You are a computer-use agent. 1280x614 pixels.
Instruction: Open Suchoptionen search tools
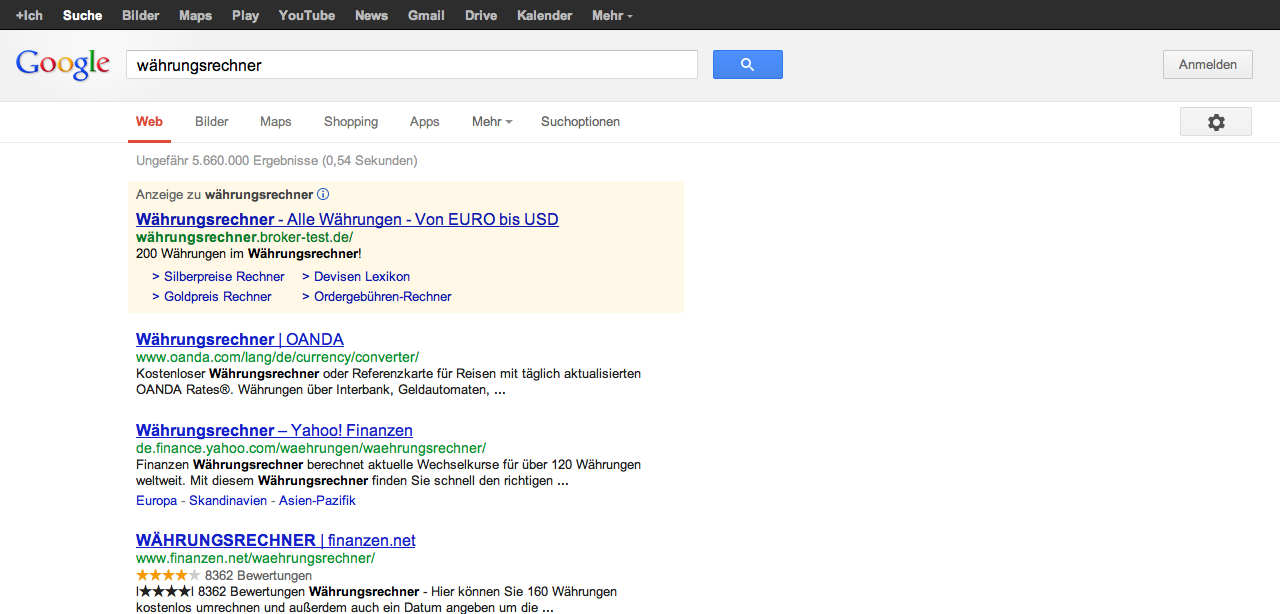coord(580,122)
